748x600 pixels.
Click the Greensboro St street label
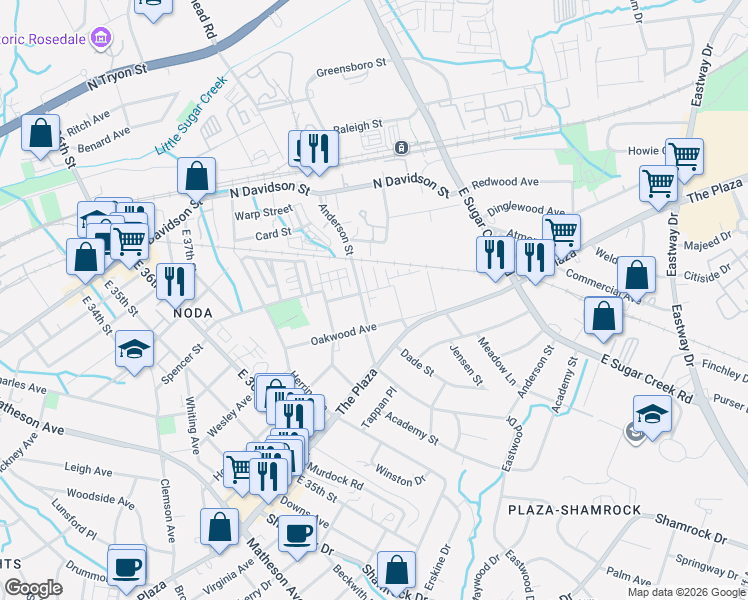[x=351, y=67]
